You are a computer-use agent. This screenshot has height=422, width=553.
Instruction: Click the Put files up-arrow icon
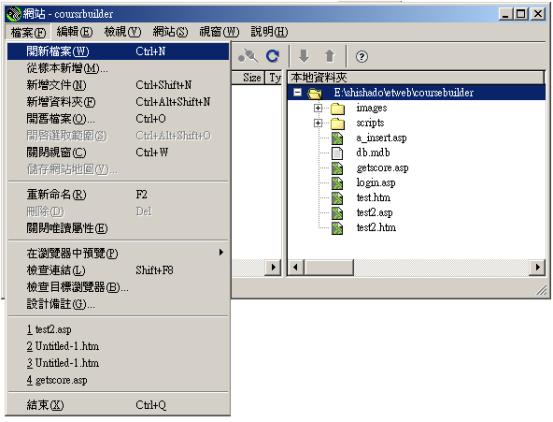point(329,56)
